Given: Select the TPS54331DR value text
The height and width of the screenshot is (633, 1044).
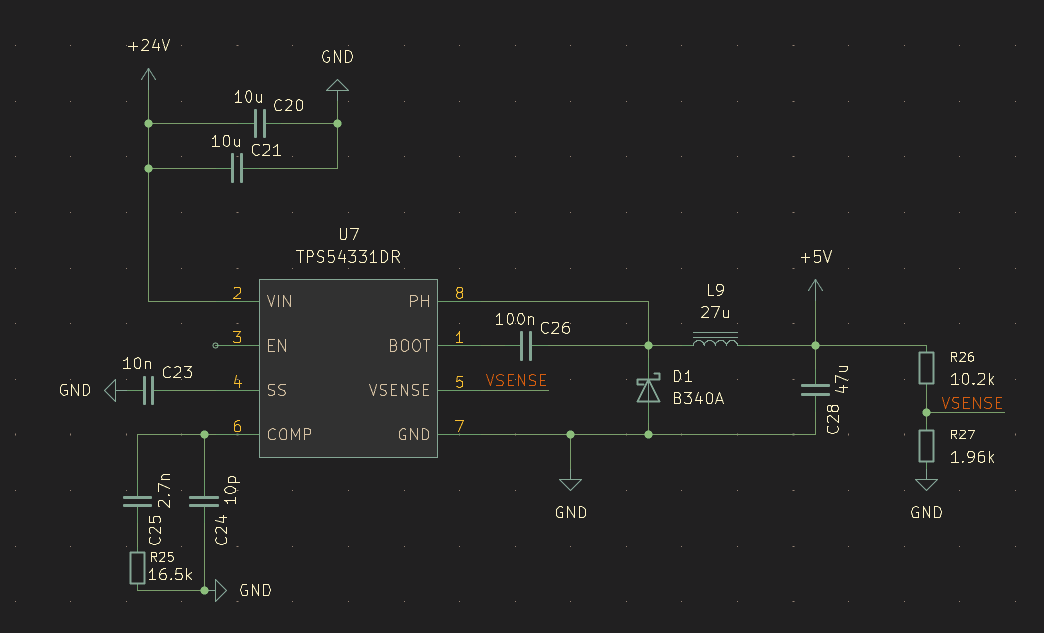Looking at the screenshot, I should (x=348, y=257).
